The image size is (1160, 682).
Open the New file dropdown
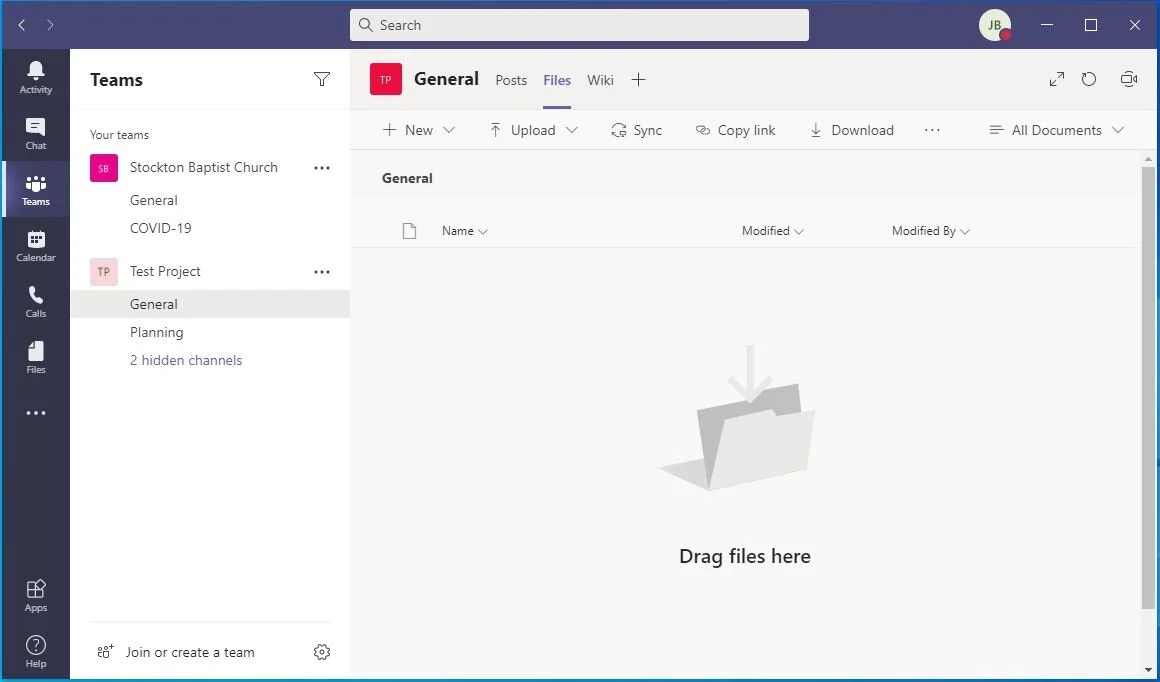(419, 130)
